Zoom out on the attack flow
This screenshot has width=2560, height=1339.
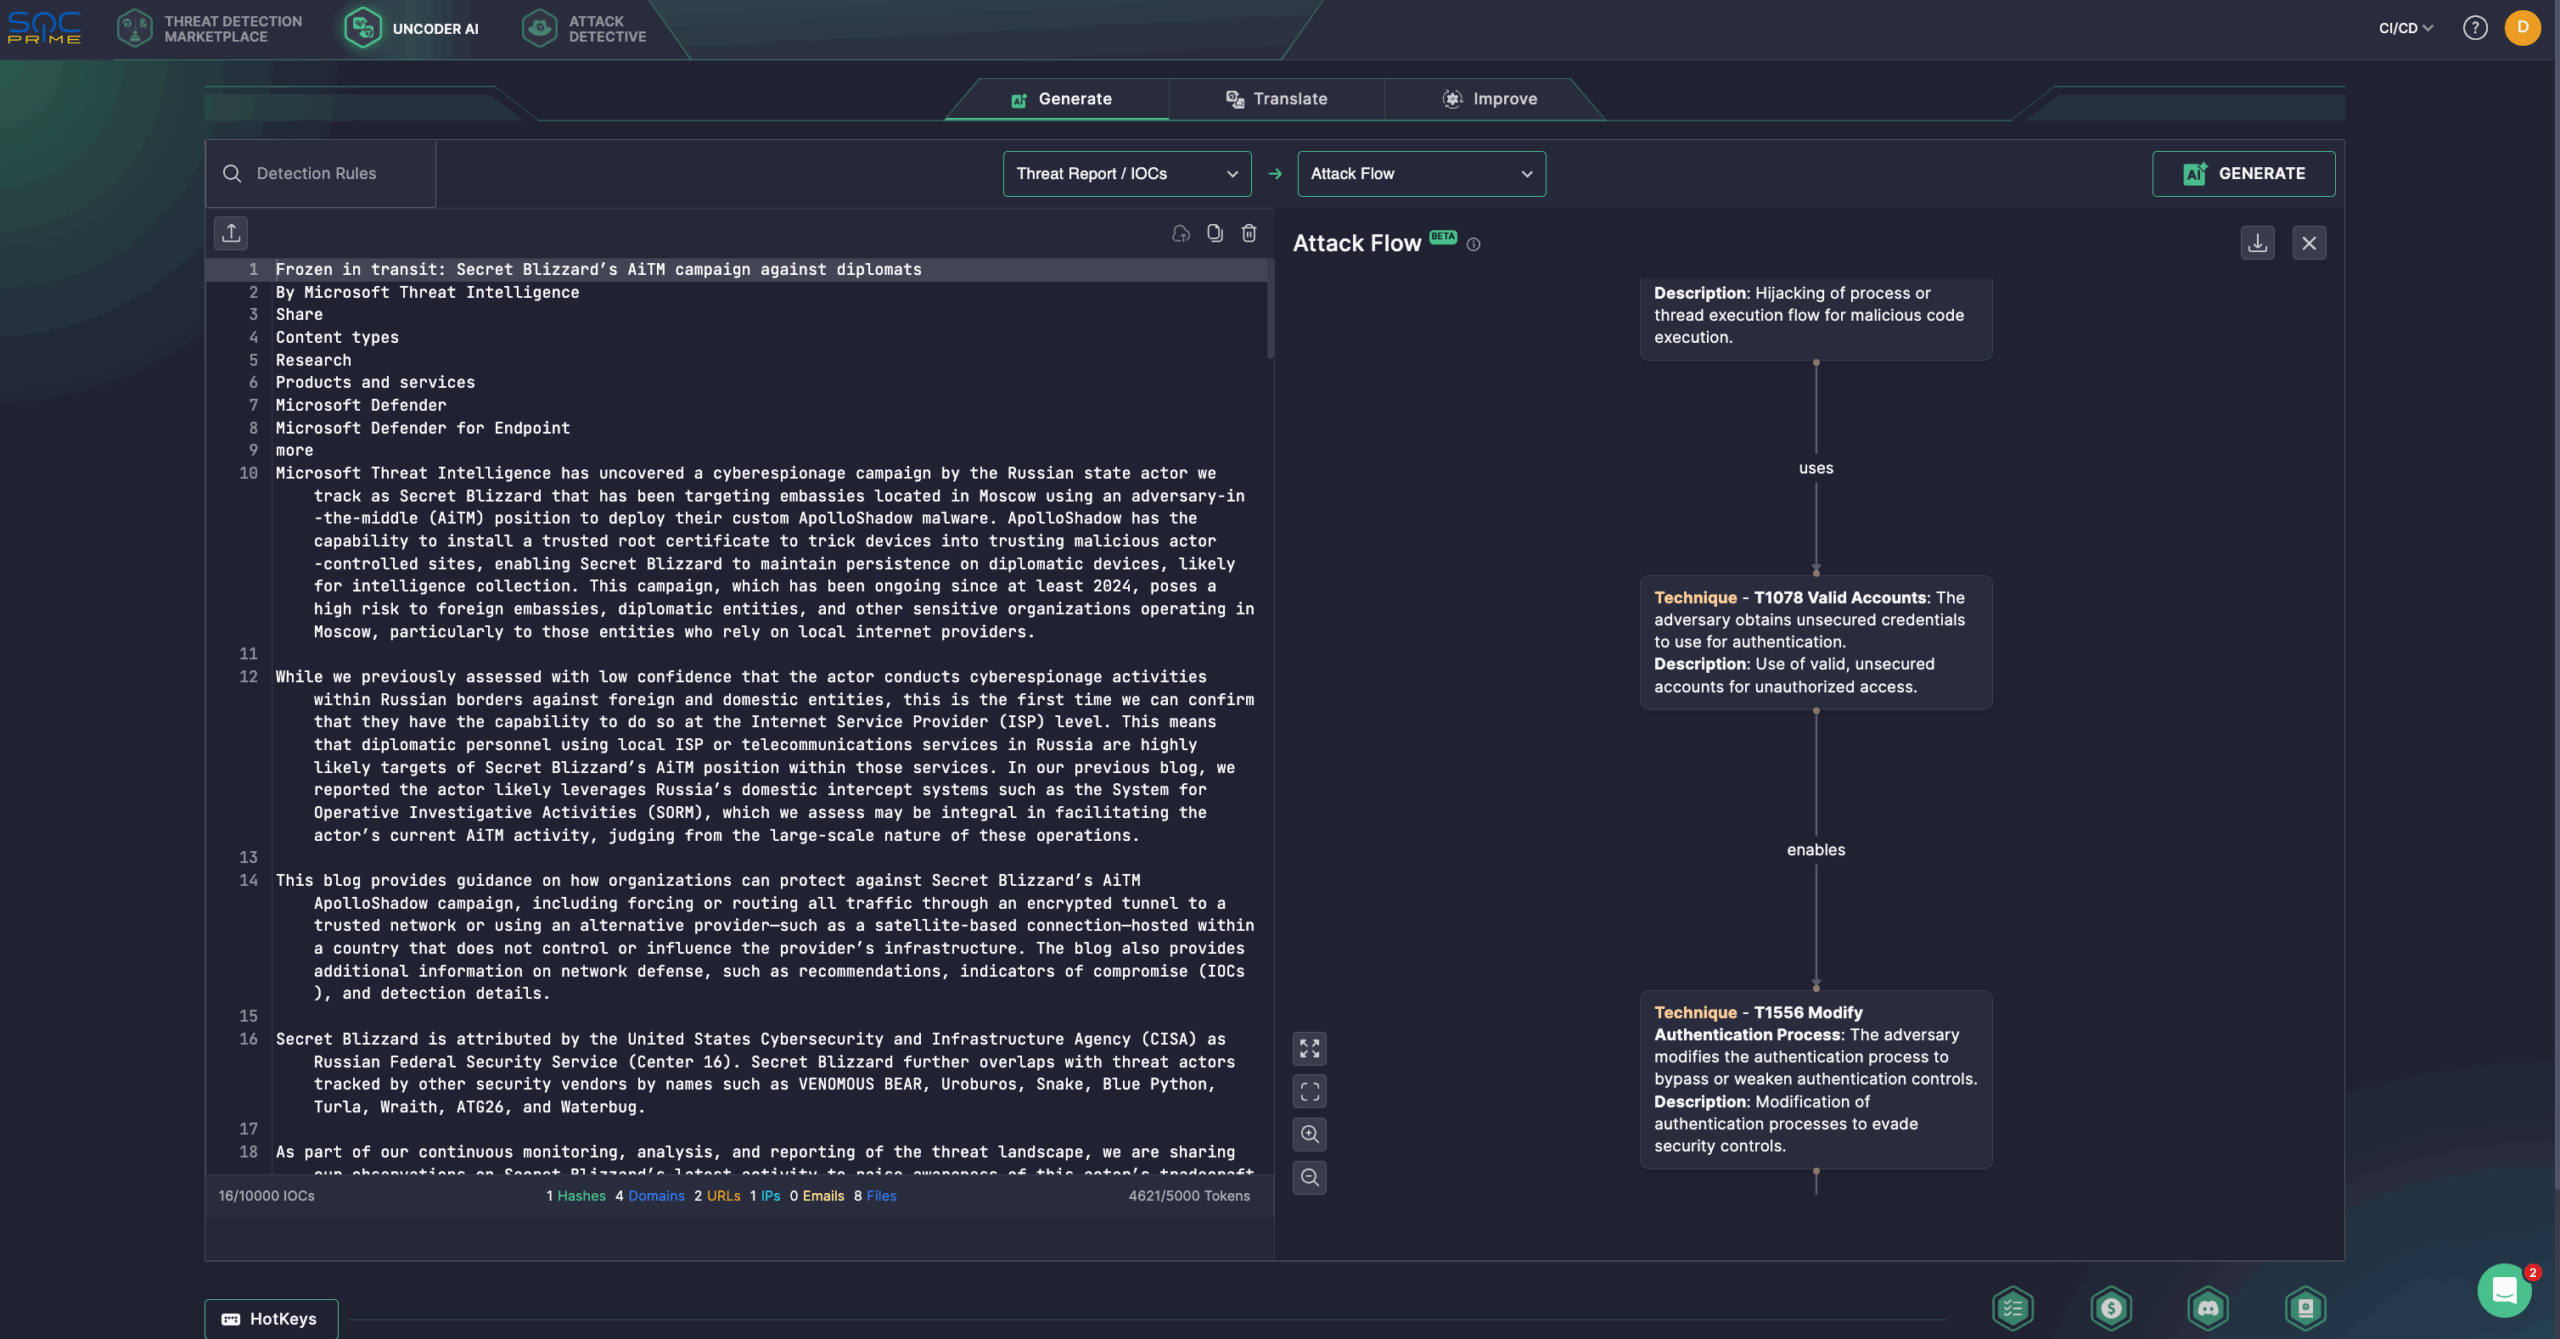(1310, 1178)
